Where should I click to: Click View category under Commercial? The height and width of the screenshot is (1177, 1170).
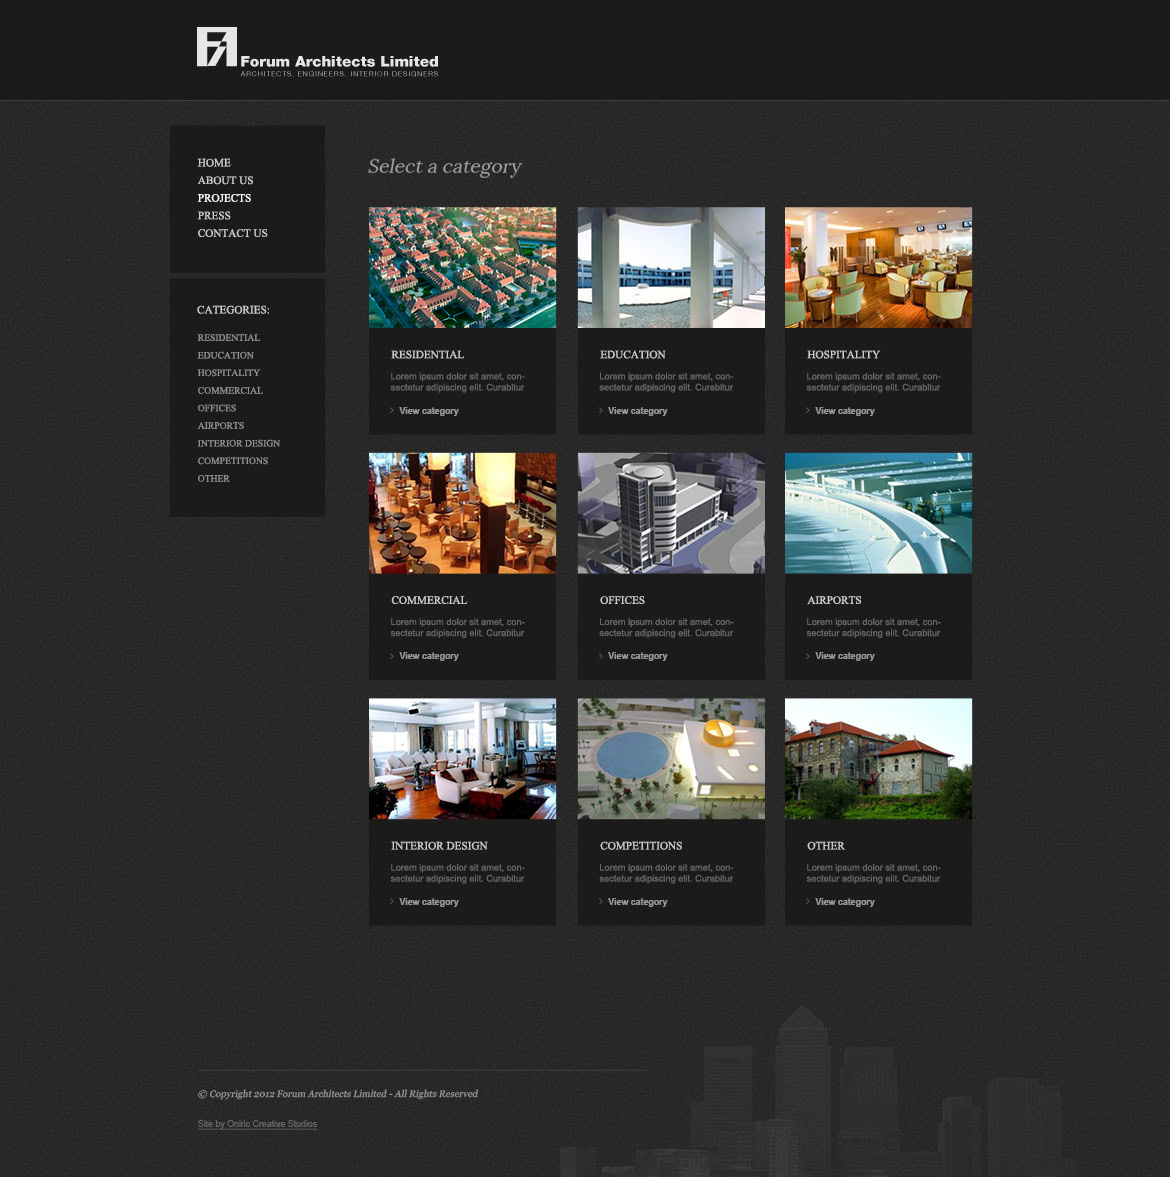[429, 656]
